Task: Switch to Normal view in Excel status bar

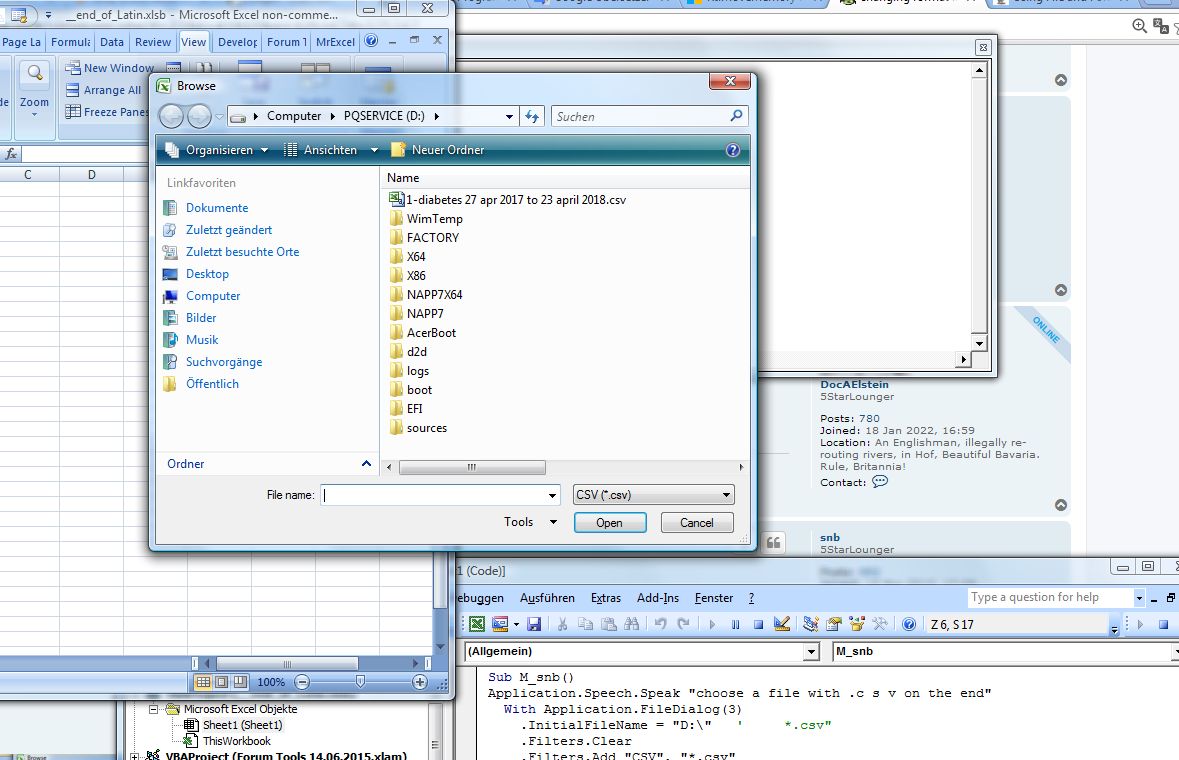Action: [203, 682]
